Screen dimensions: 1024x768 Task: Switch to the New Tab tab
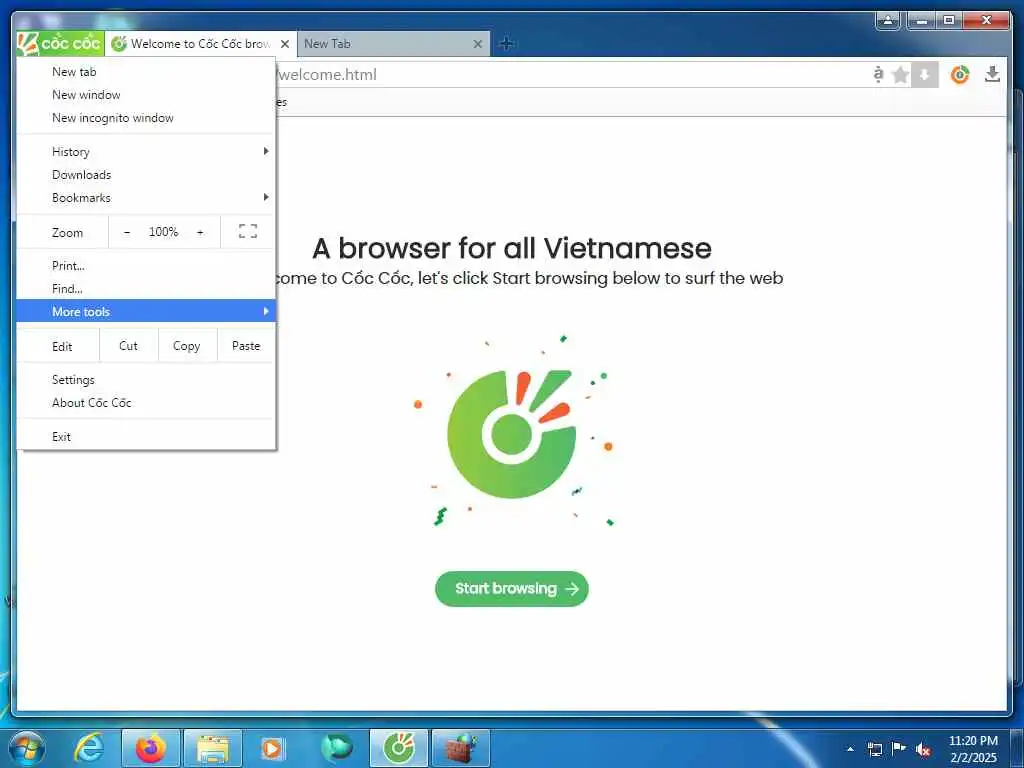coord(392,44)
